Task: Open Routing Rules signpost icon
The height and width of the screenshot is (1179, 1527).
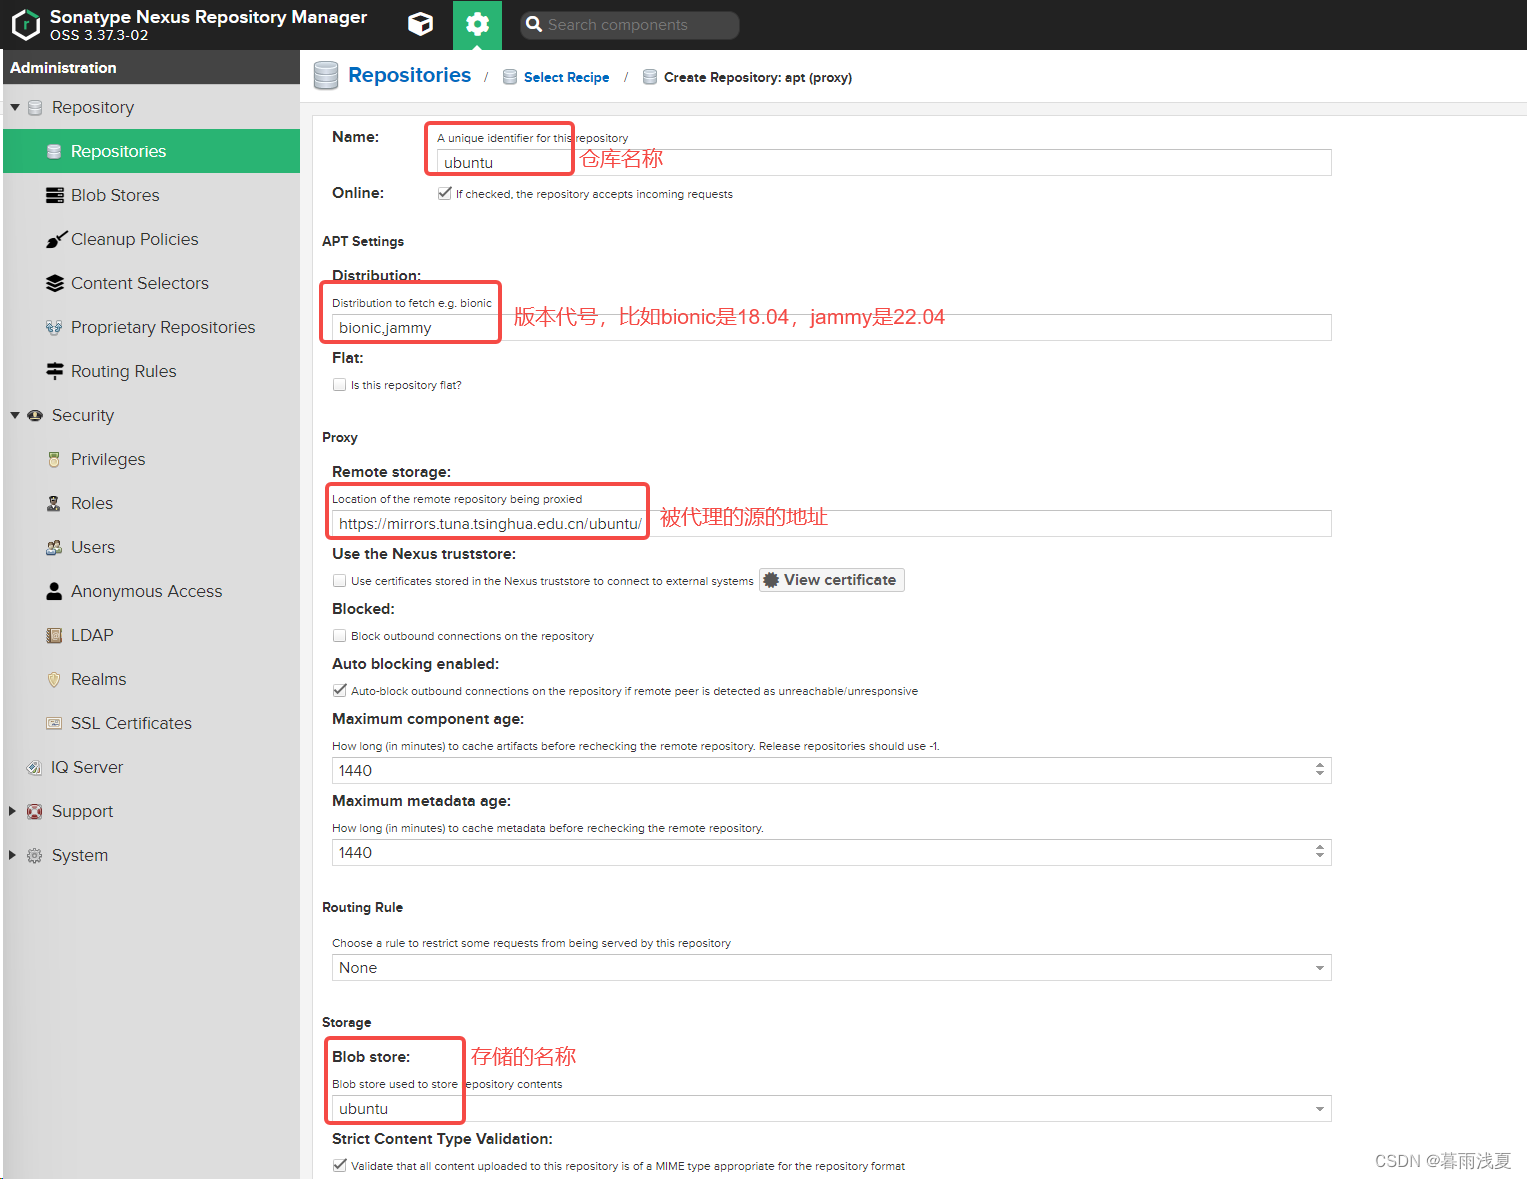Action: [x=55, y=371]
